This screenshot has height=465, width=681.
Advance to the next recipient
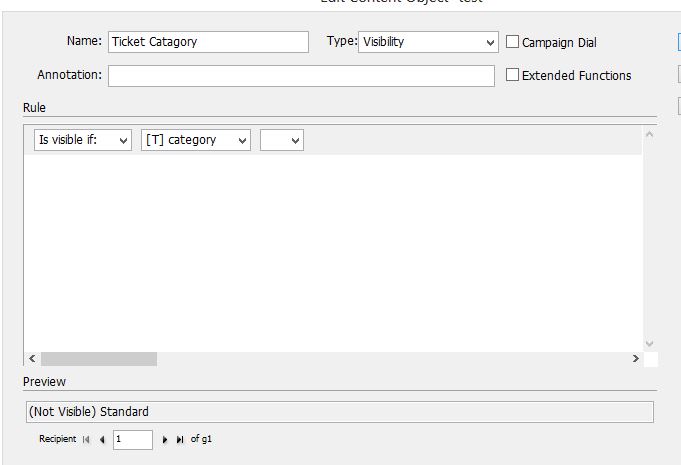point(165,440)
